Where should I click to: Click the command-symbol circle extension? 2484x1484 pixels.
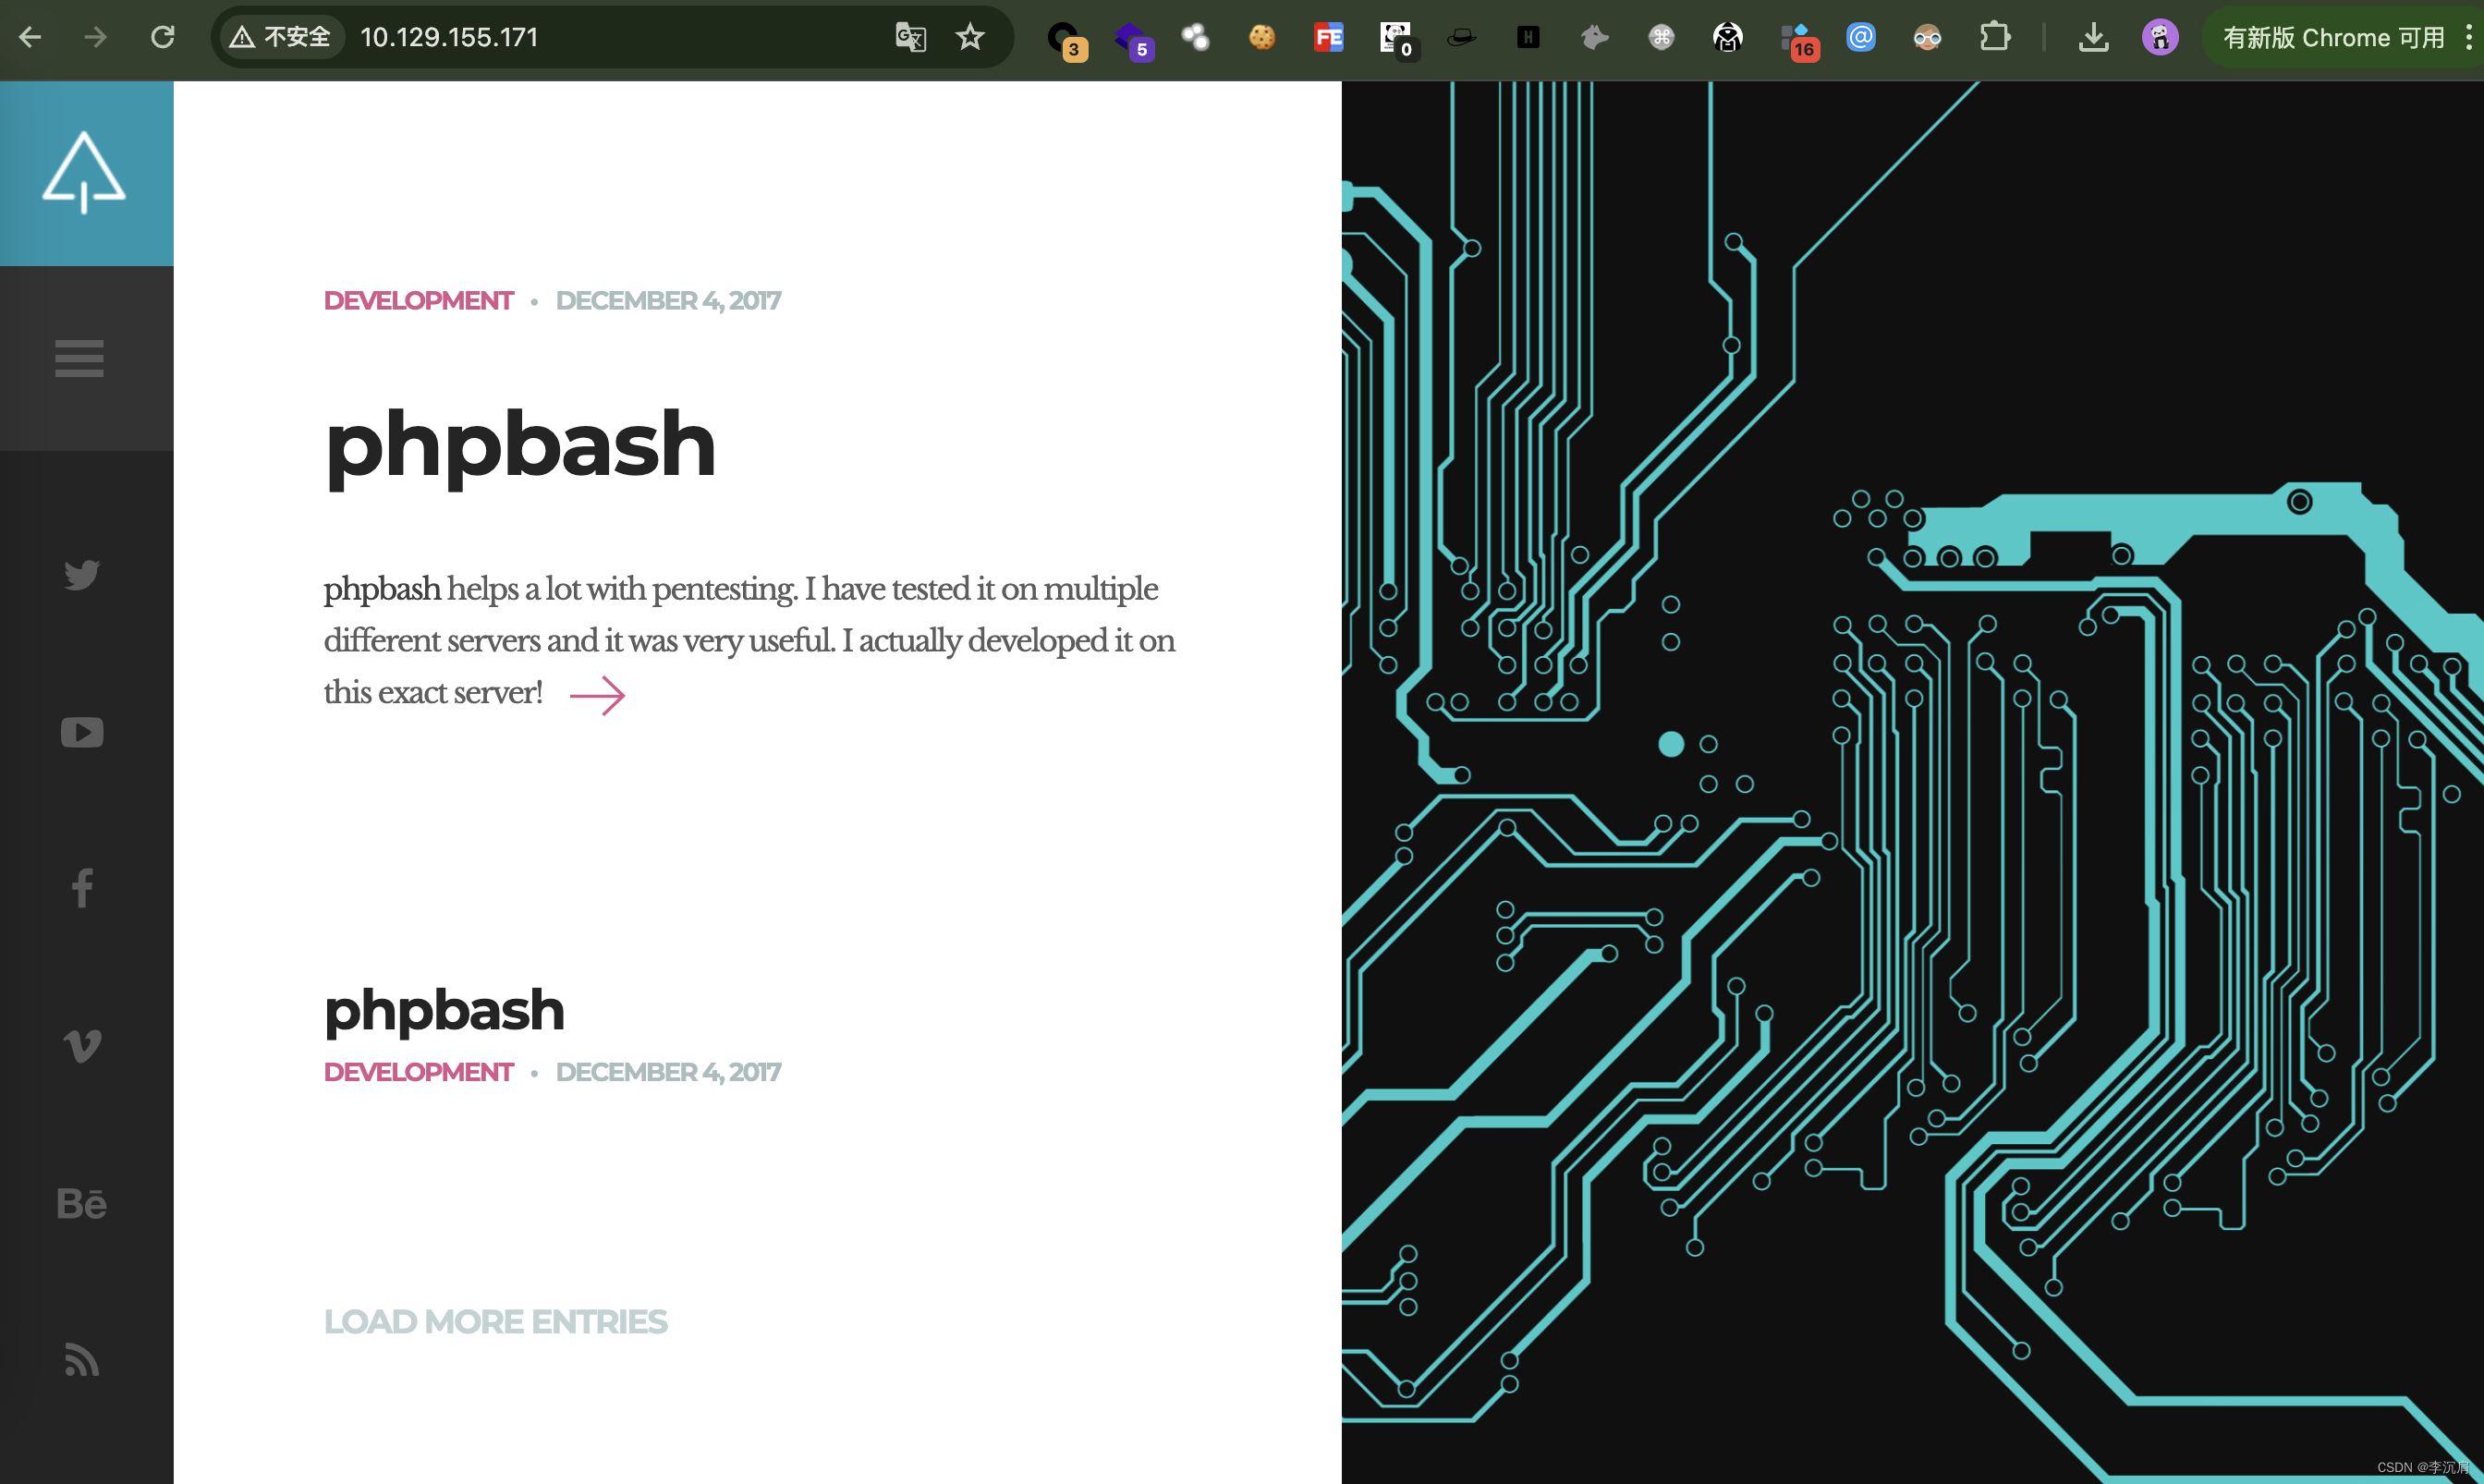coord(1661,38)
